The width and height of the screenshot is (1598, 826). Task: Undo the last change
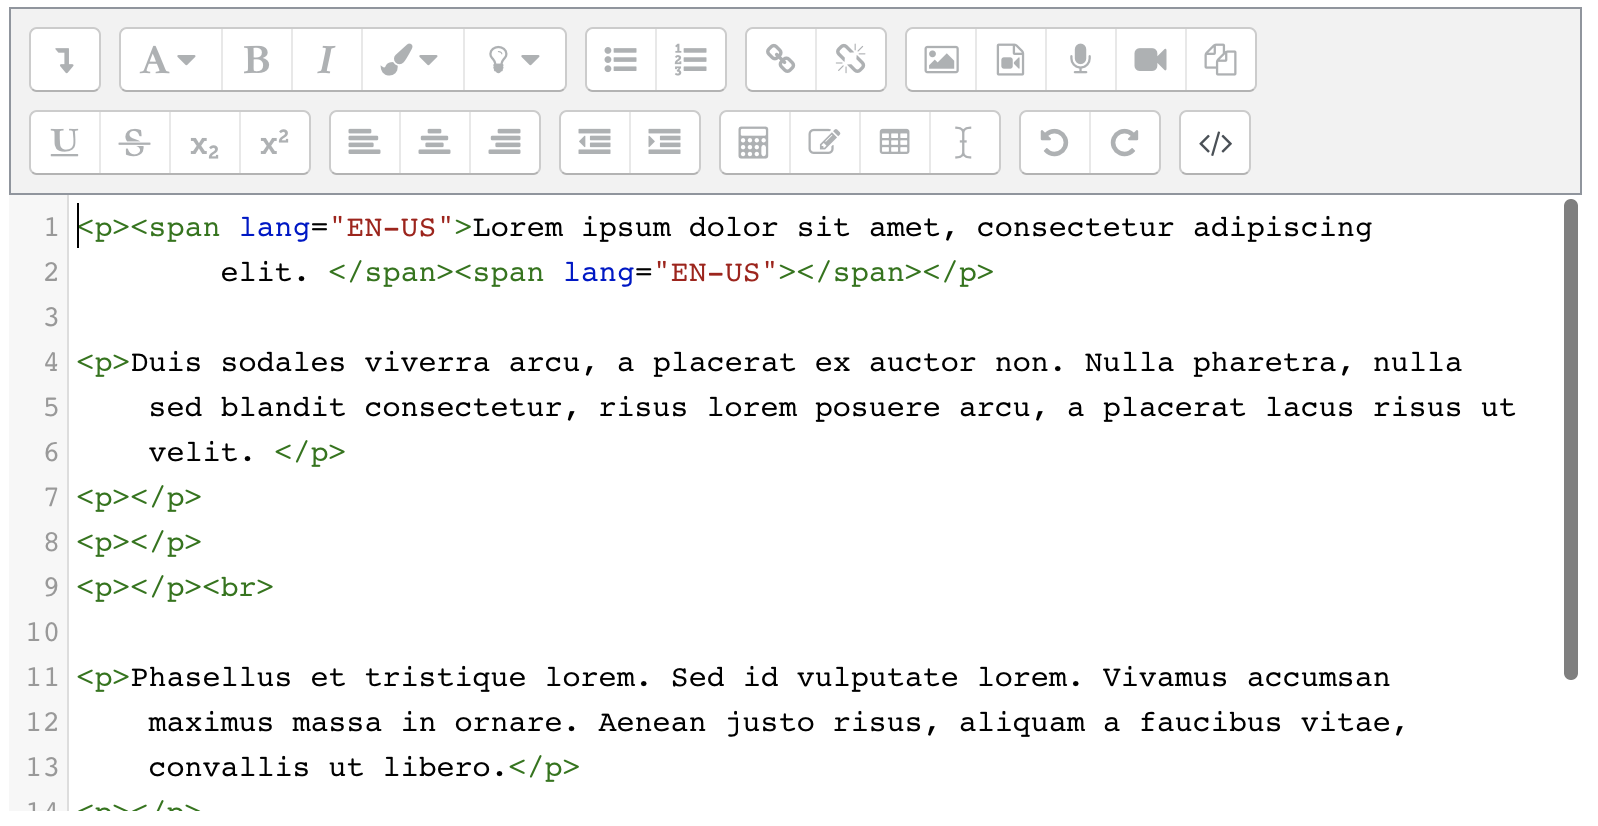click(x=1054, y=143)
